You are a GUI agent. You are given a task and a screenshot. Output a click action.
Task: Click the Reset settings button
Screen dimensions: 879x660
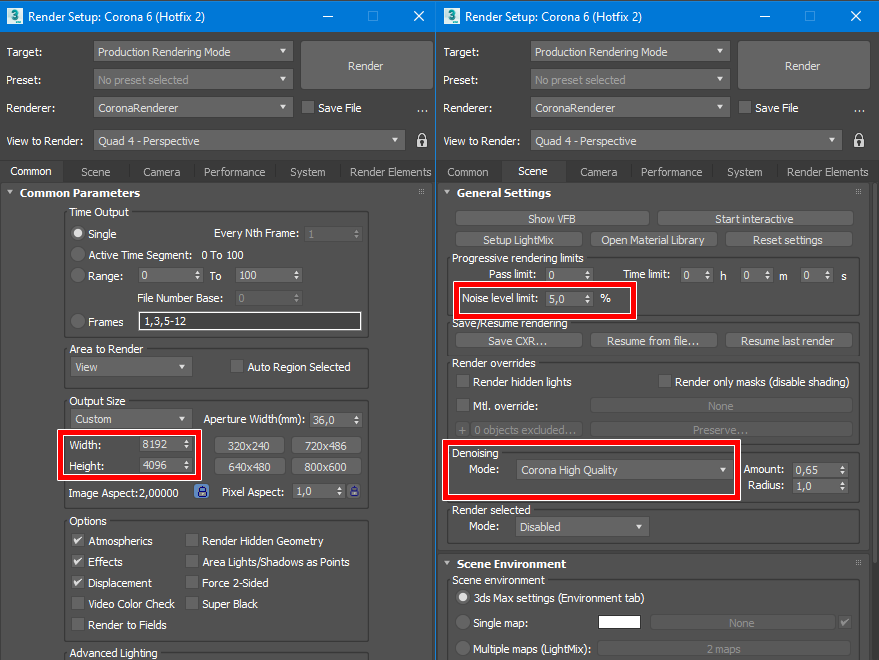788,240
